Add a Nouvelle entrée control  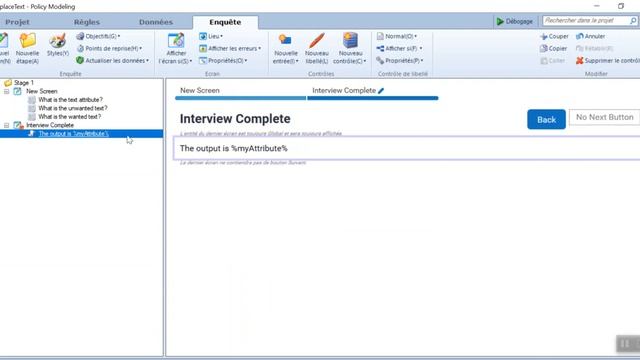tap(285, 48)
